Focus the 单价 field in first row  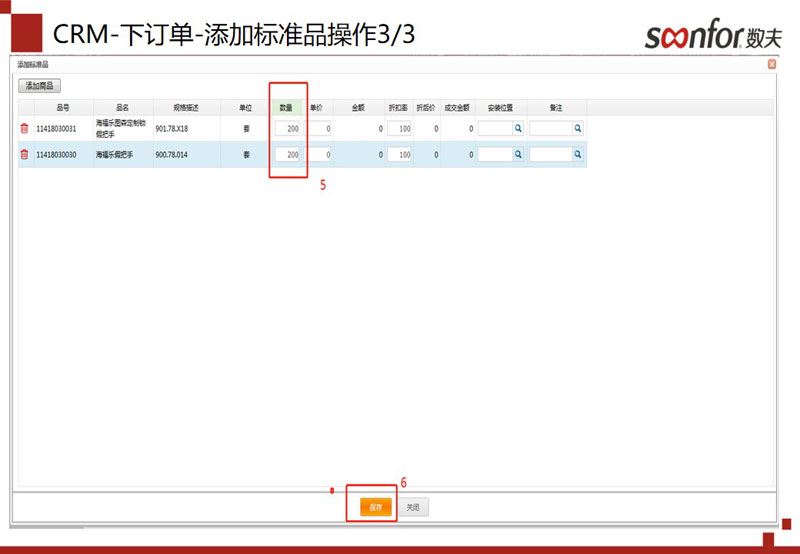click(x=320, y=128)
